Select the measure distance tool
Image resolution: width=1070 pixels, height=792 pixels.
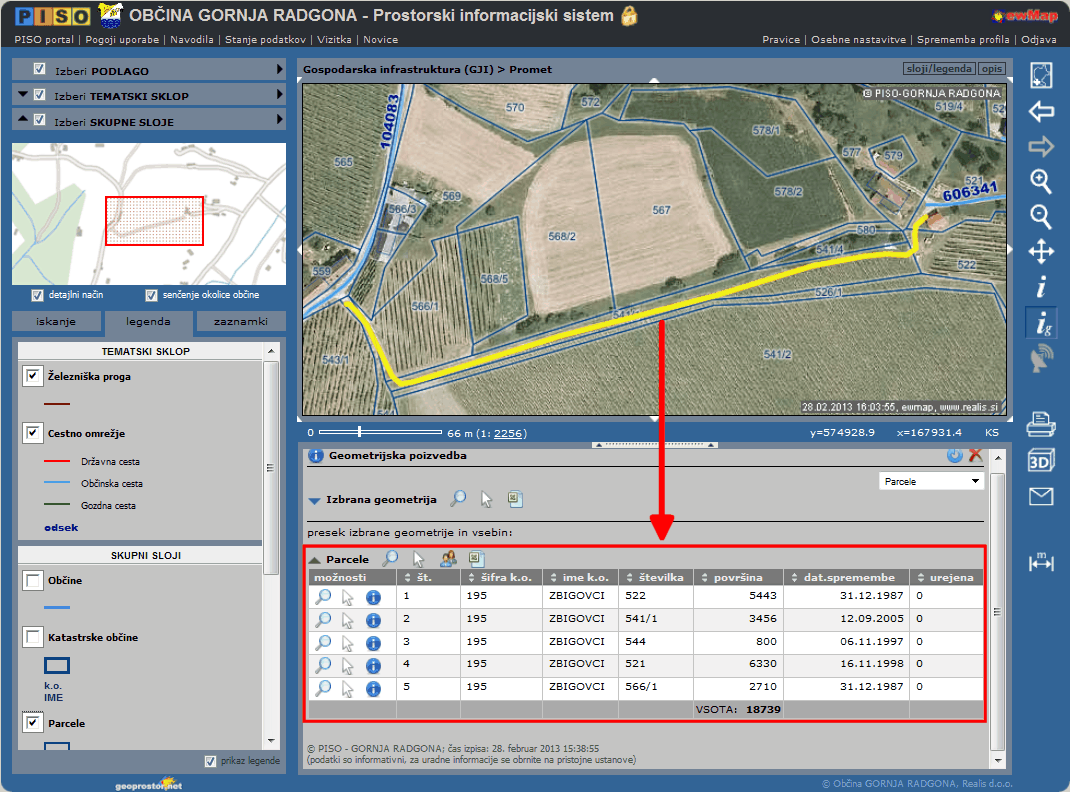(x=1041, y=564)
